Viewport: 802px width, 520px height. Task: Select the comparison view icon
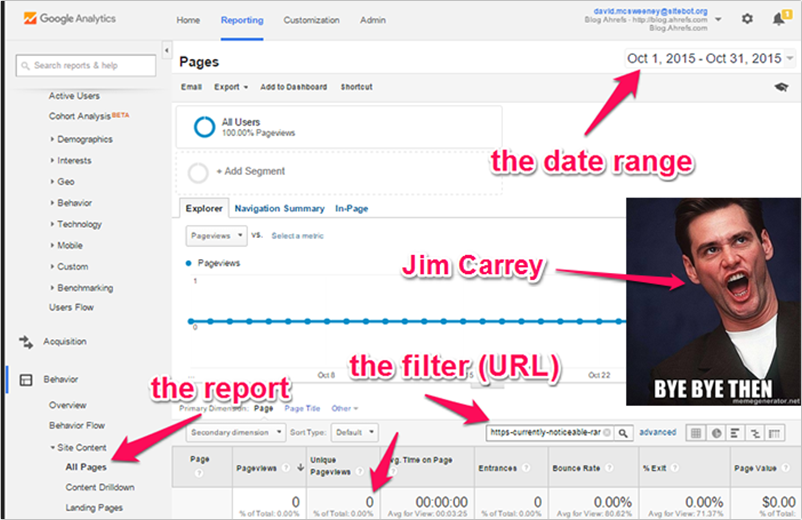tap(755, 433)
